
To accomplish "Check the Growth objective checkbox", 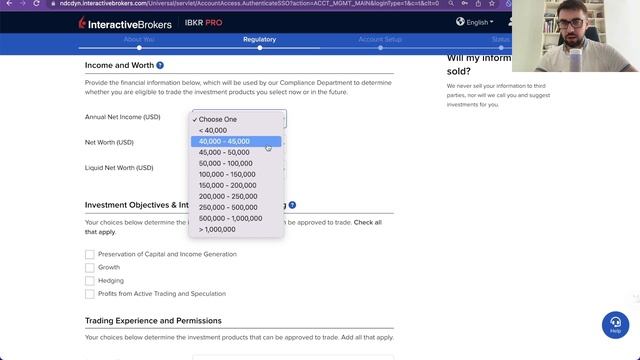I will 90,267.
